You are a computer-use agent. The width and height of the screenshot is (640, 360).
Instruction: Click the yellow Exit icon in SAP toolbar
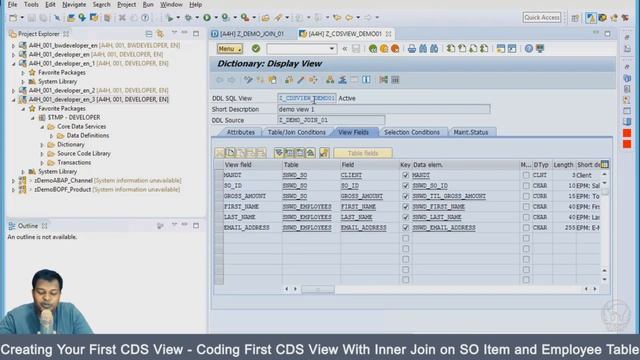384,49
